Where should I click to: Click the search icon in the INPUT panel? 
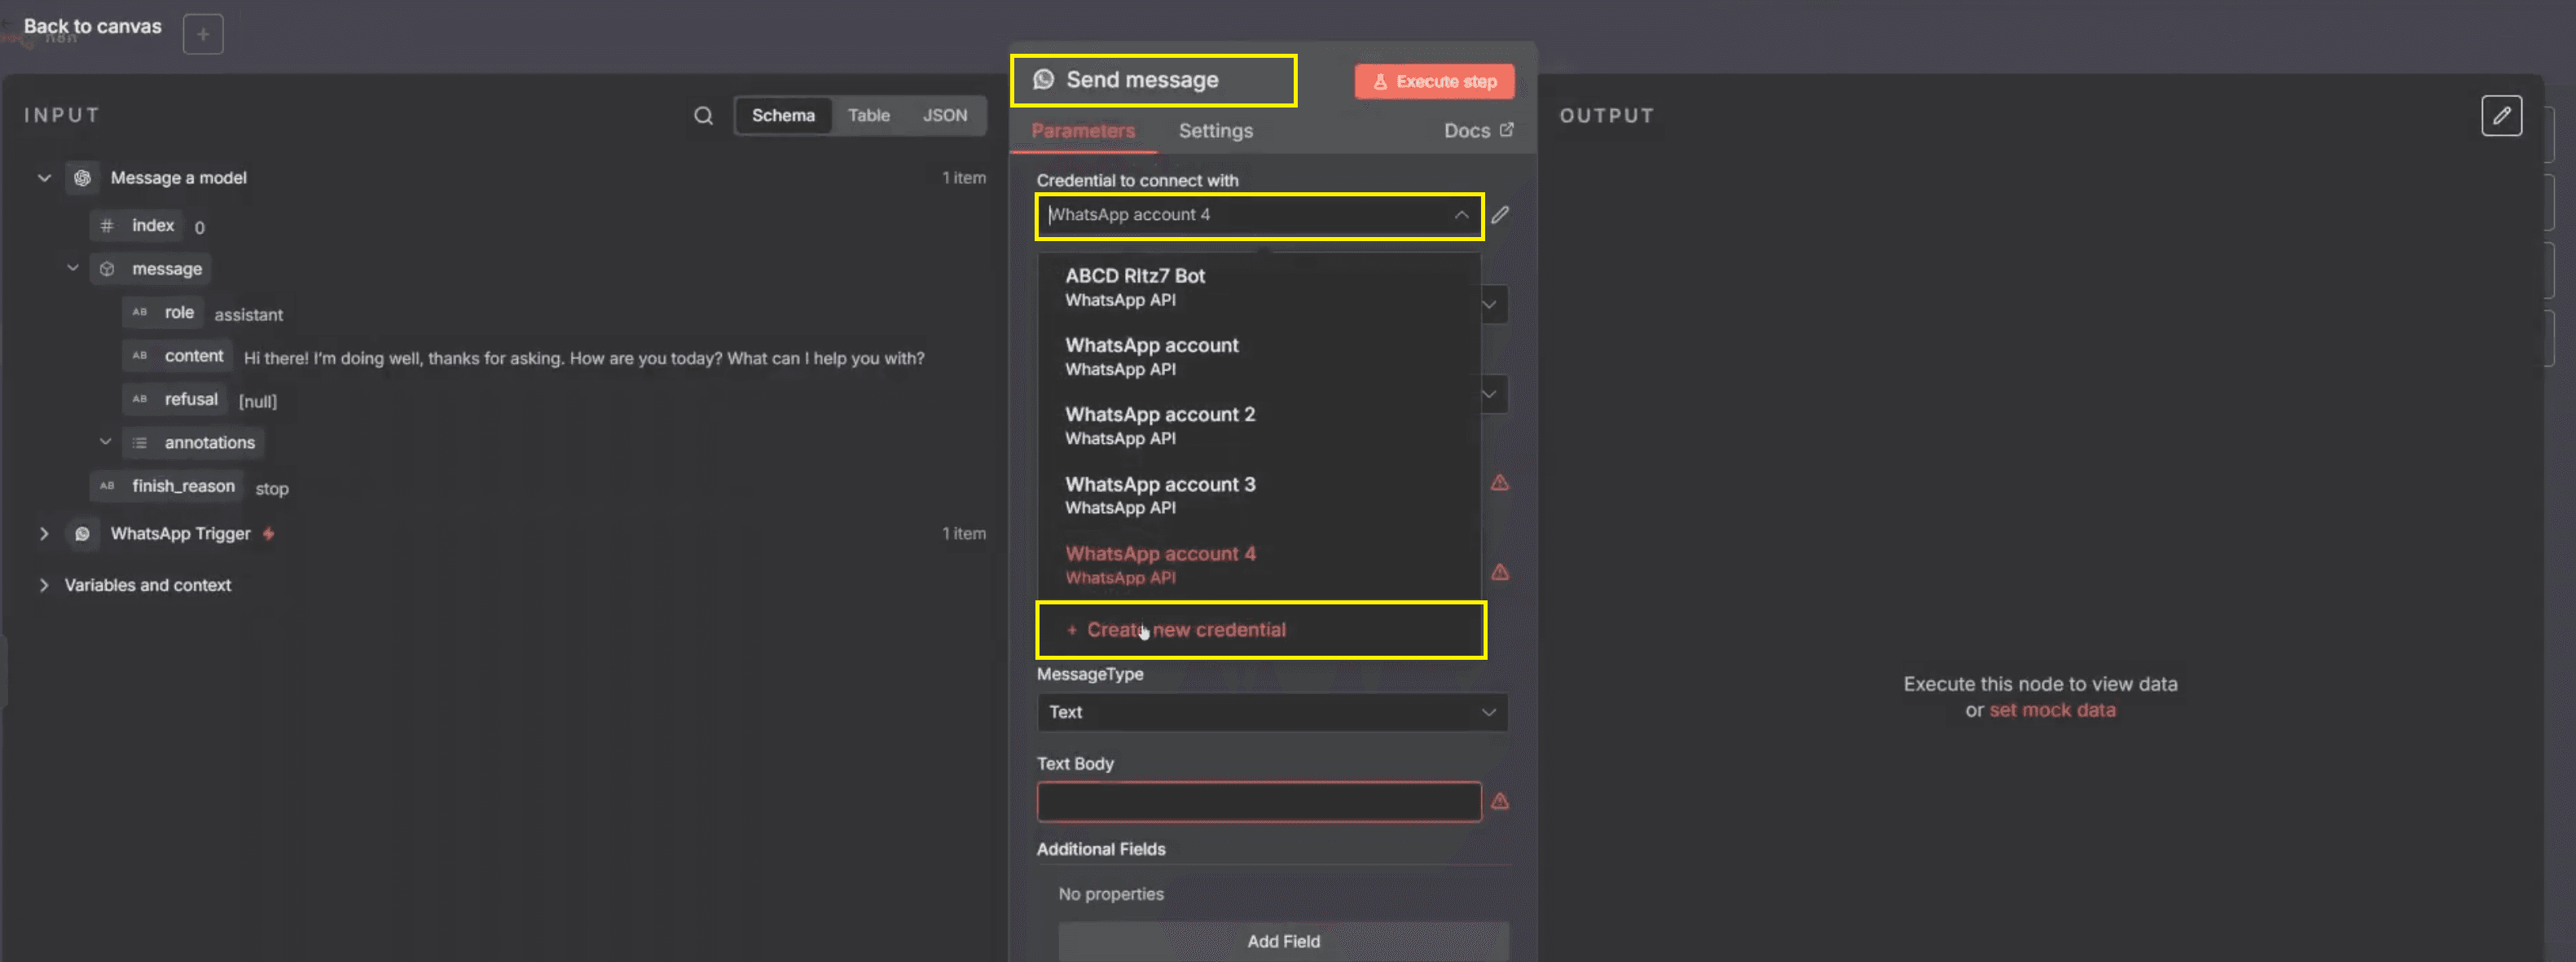click(704, 115)
